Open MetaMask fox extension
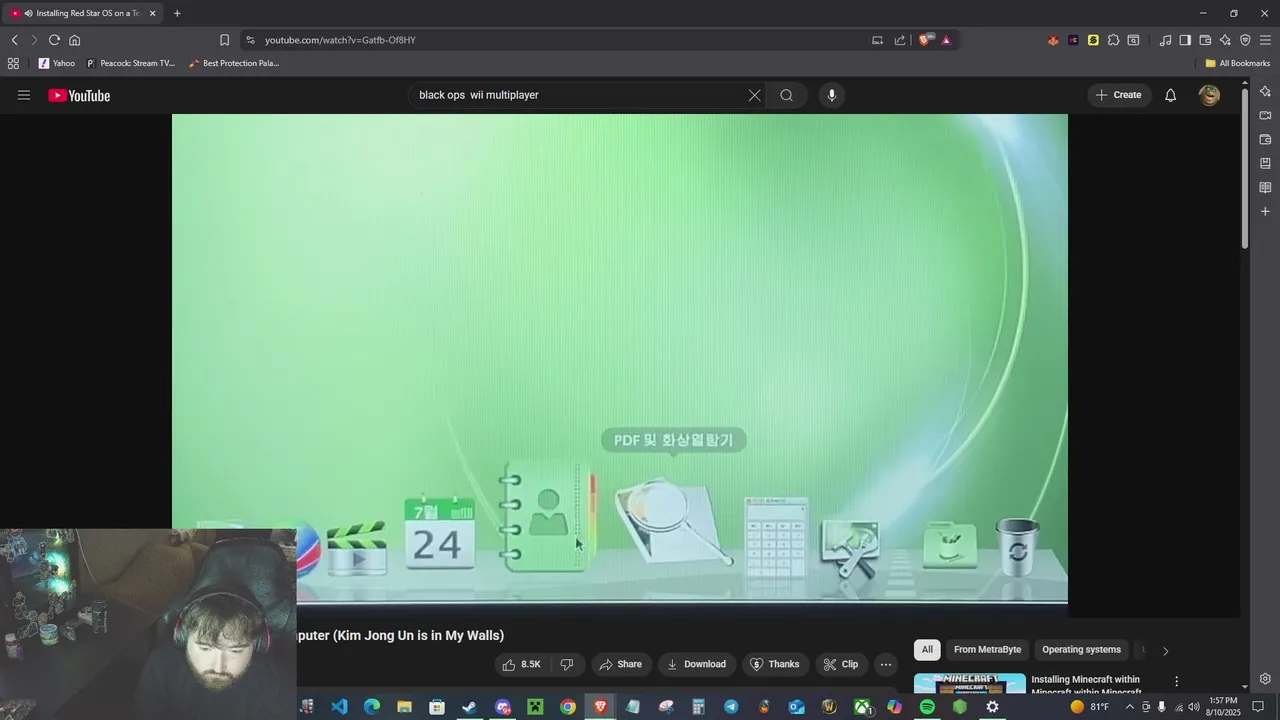Viewport: 1280px width, 720px height. click(x=1053, y=40)
